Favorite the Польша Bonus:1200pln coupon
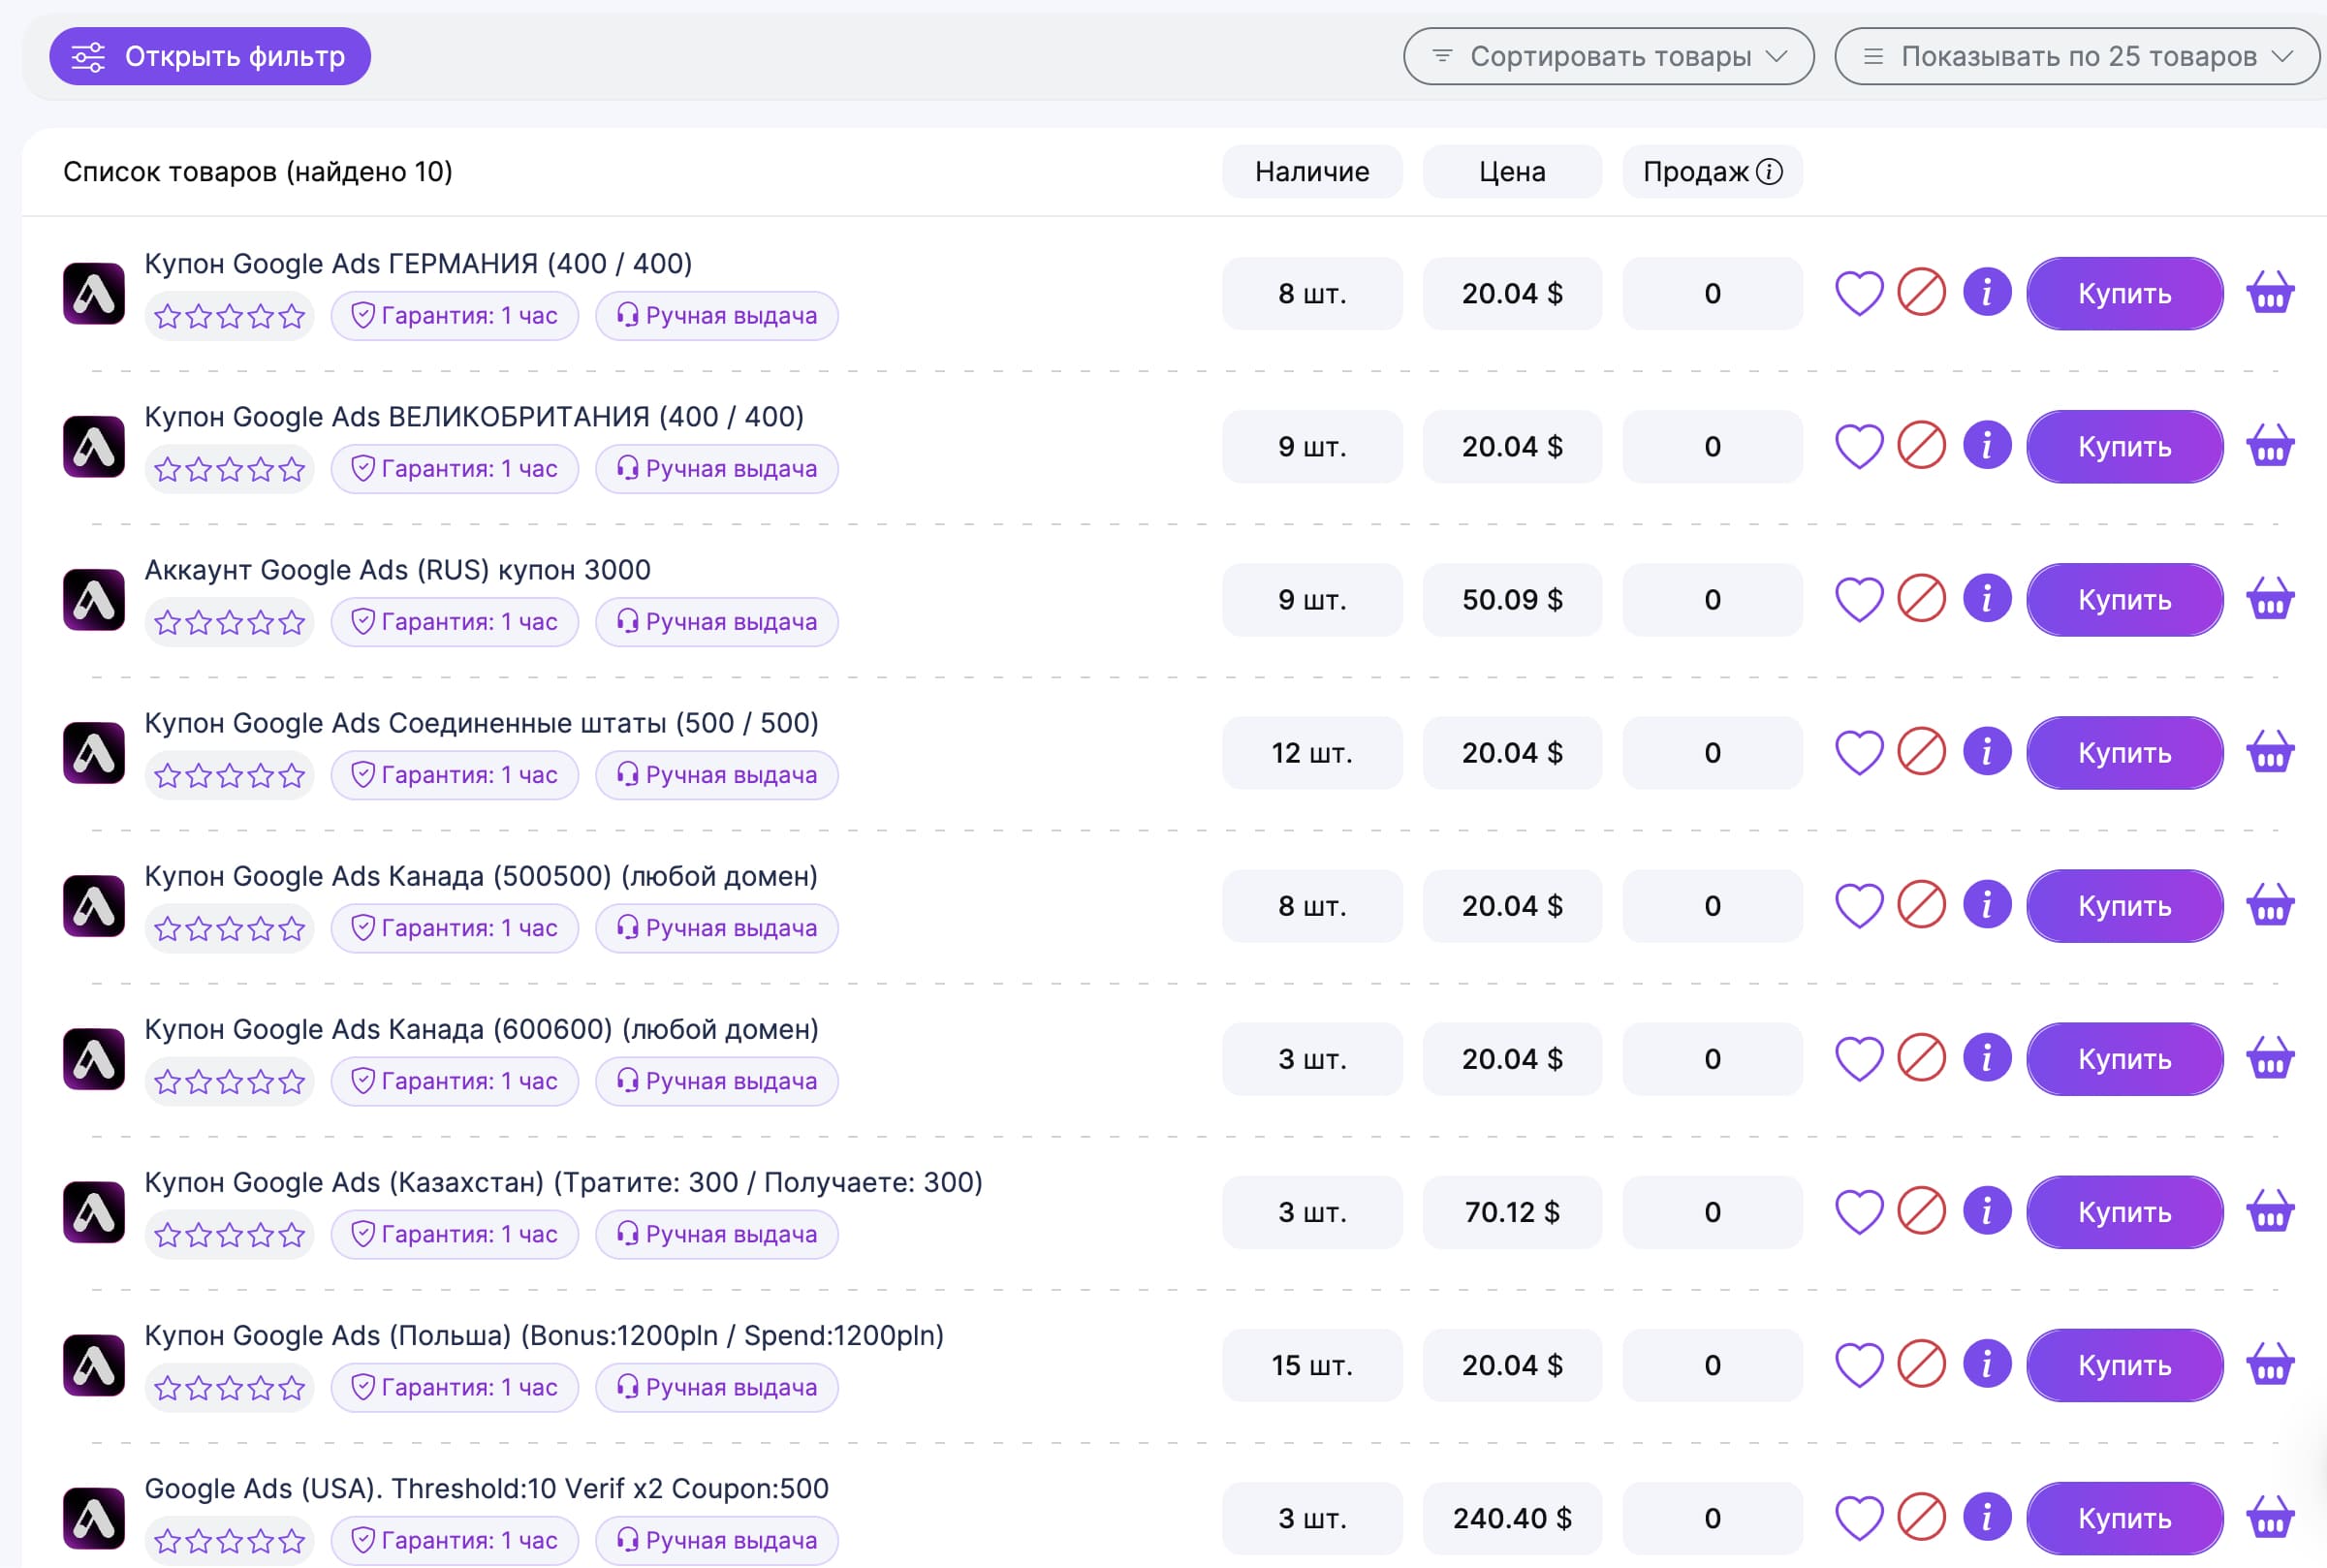Viewport: 2327px width, 1568px height. 1859,1365
